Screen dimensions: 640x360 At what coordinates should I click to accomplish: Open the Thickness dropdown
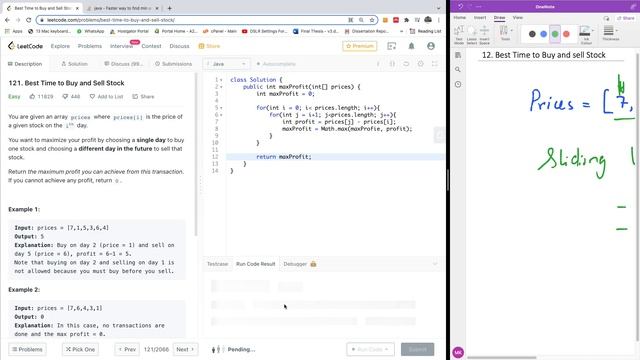click(611, 33)
